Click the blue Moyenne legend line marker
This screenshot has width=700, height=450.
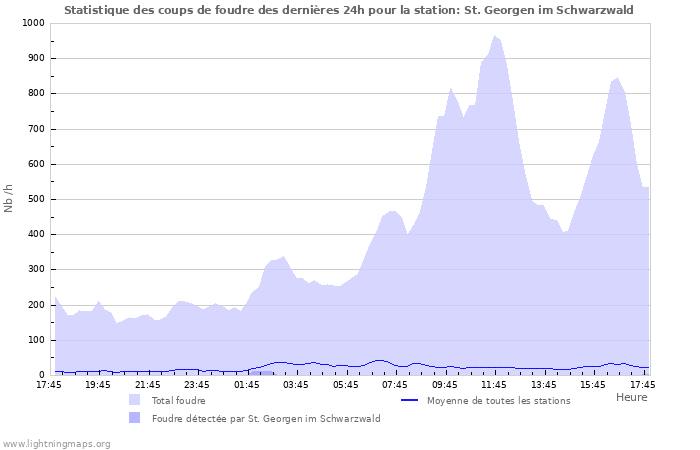coord(408,400)
